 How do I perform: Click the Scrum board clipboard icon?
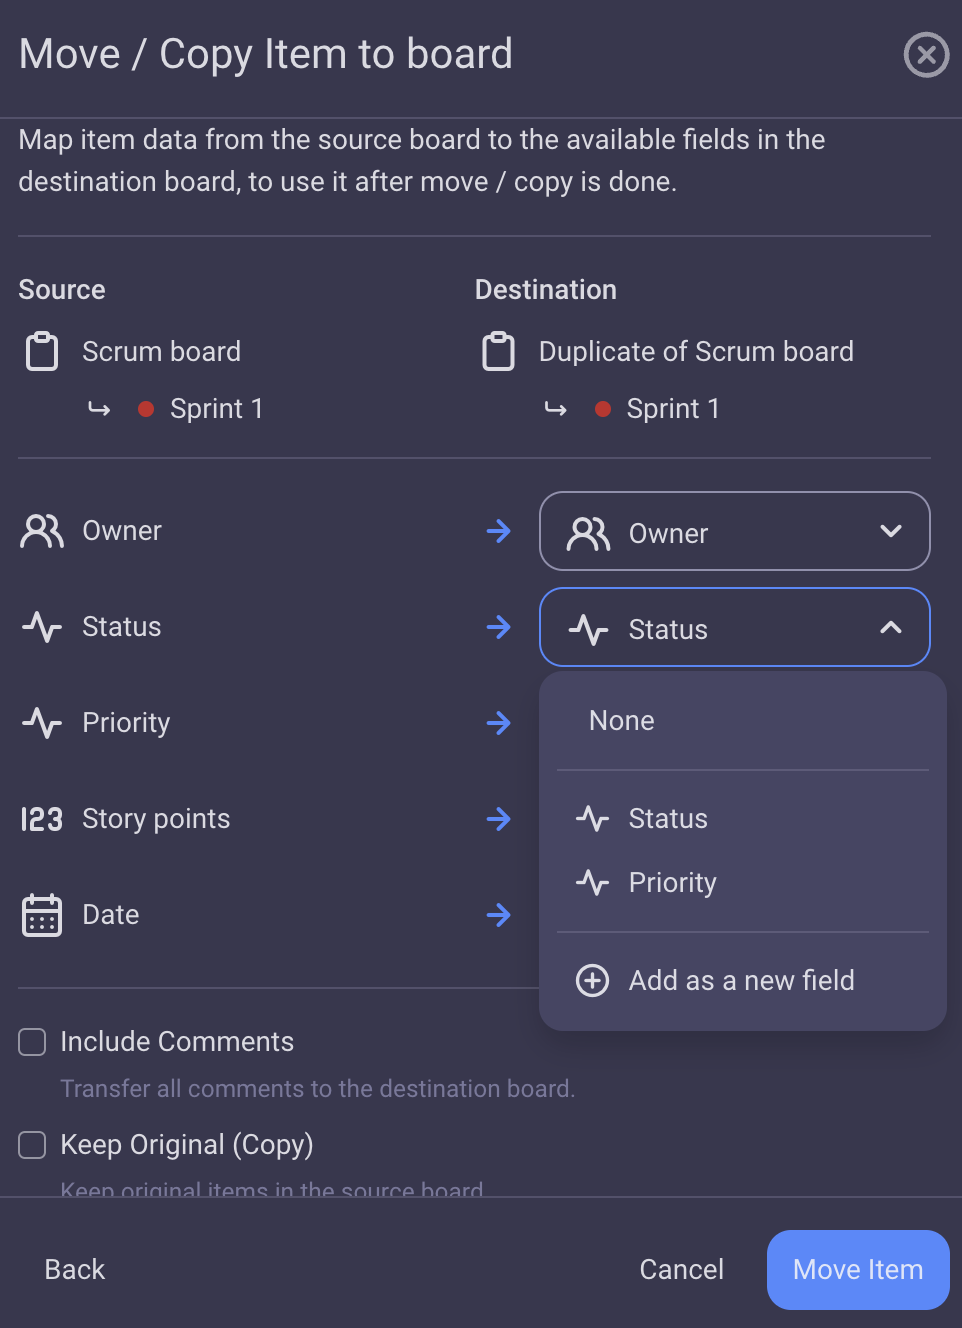click(42, 352)
